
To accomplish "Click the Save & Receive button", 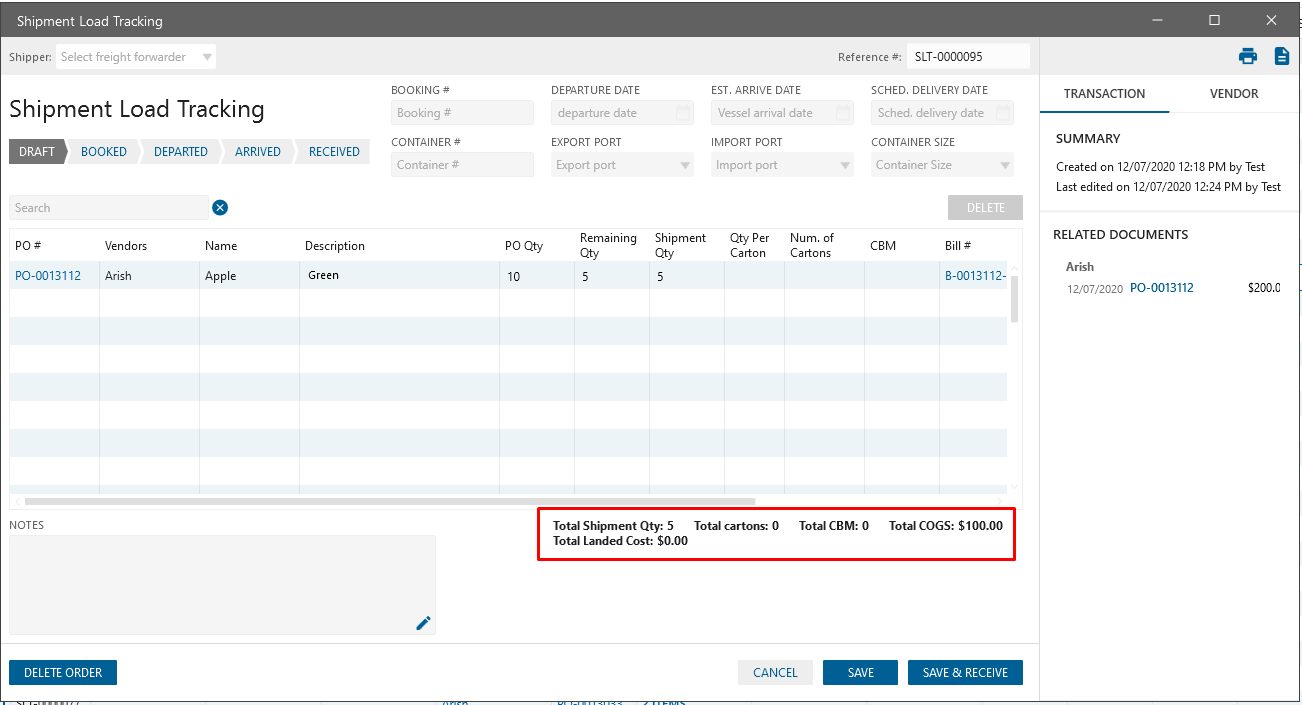I will 964,673.
